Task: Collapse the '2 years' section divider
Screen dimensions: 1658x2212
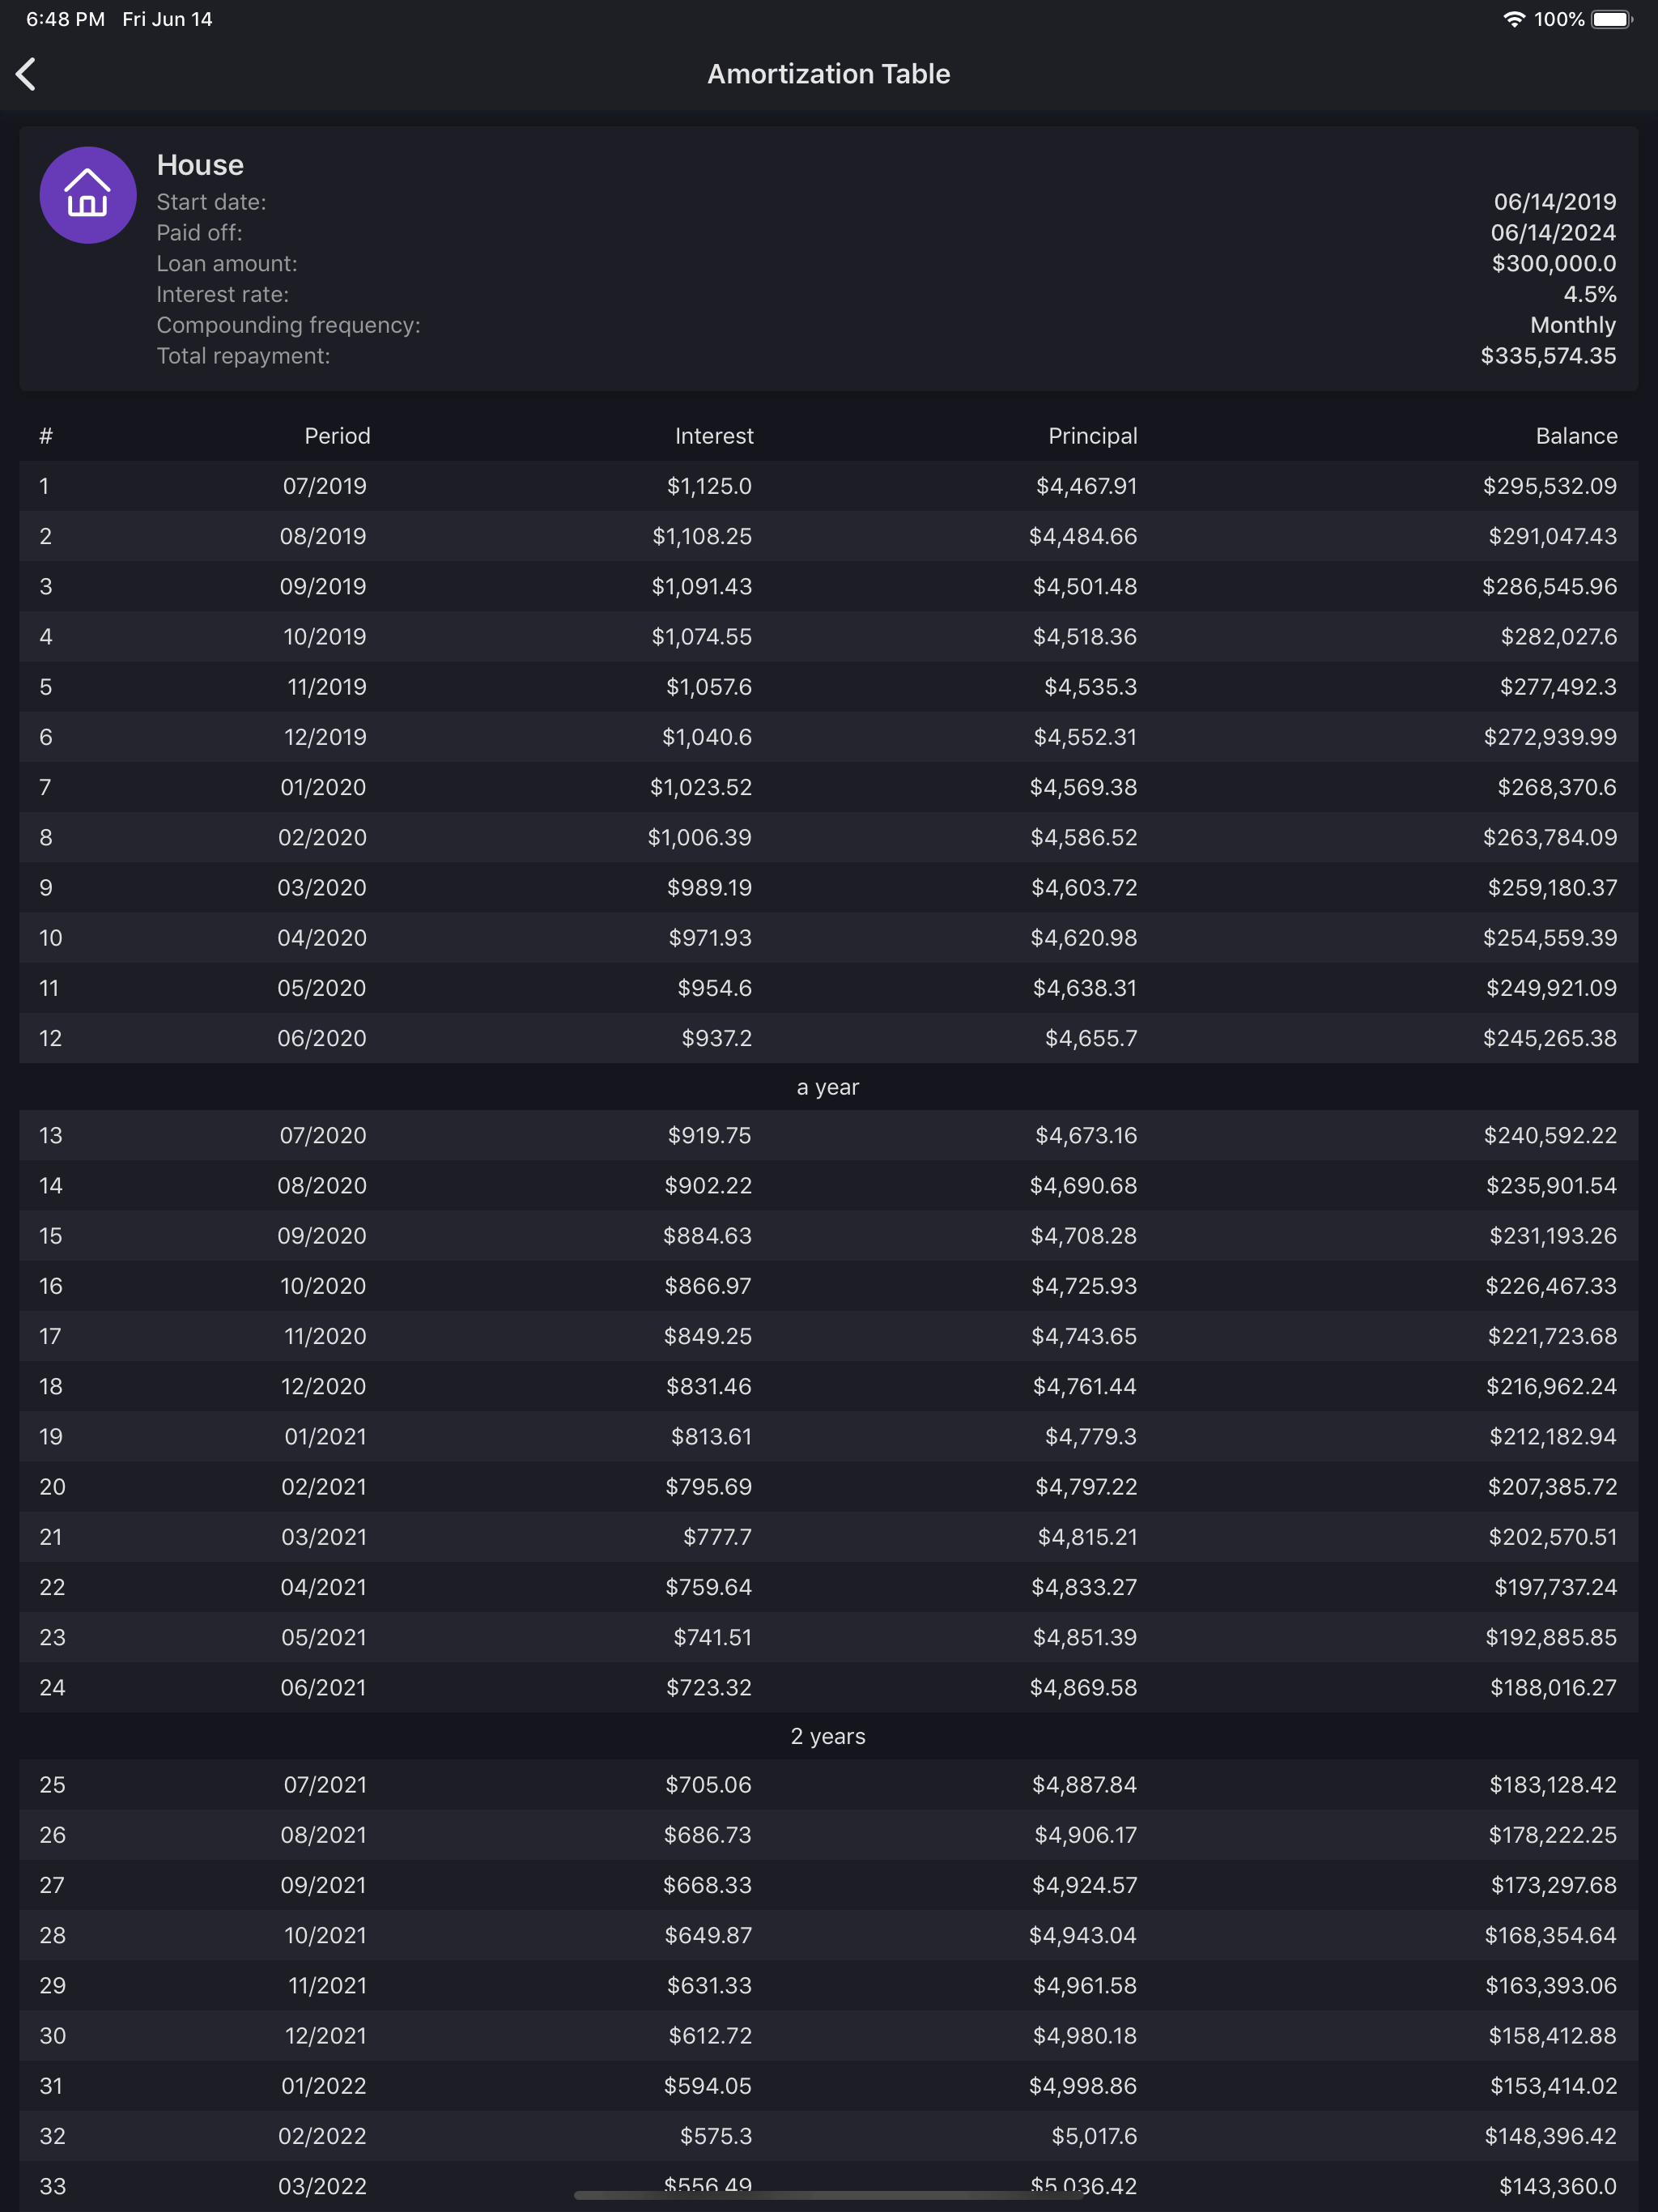Action: [x=828, y=1737]
